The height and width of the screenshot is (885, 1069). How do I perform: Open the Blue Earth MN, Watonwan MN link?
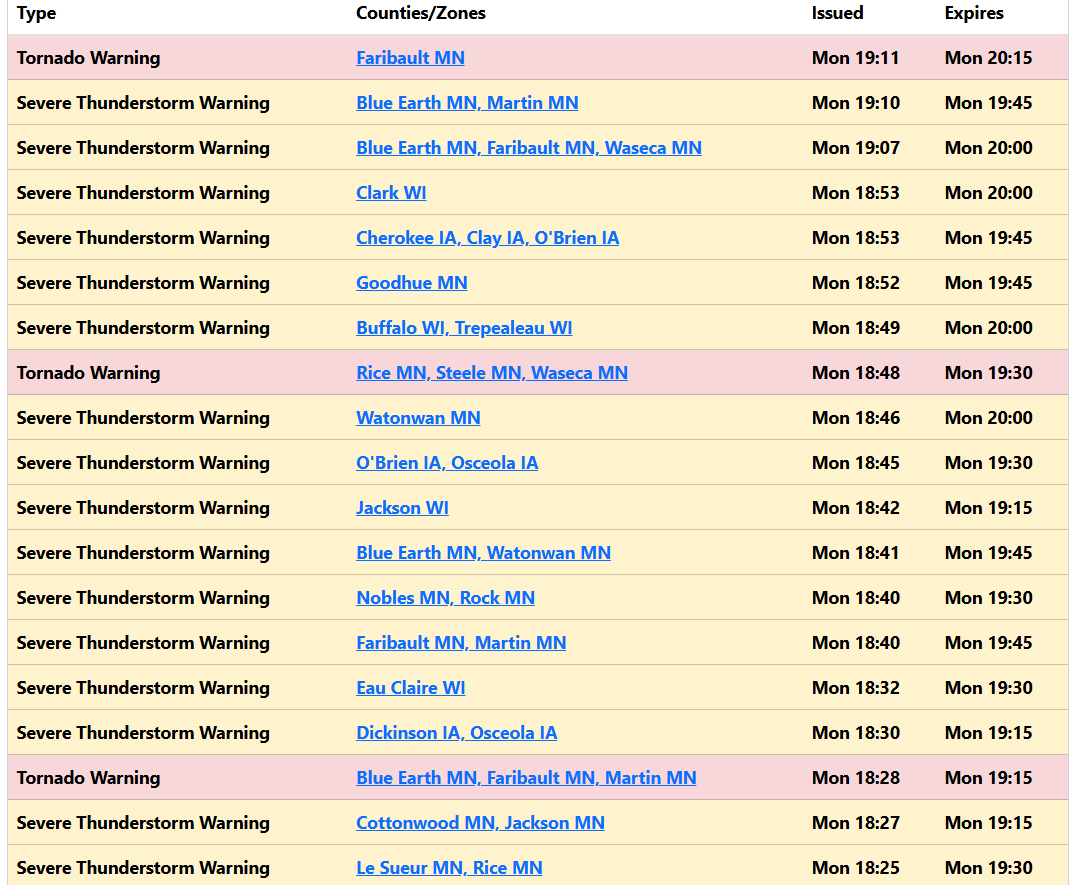[x=483, y=553]
